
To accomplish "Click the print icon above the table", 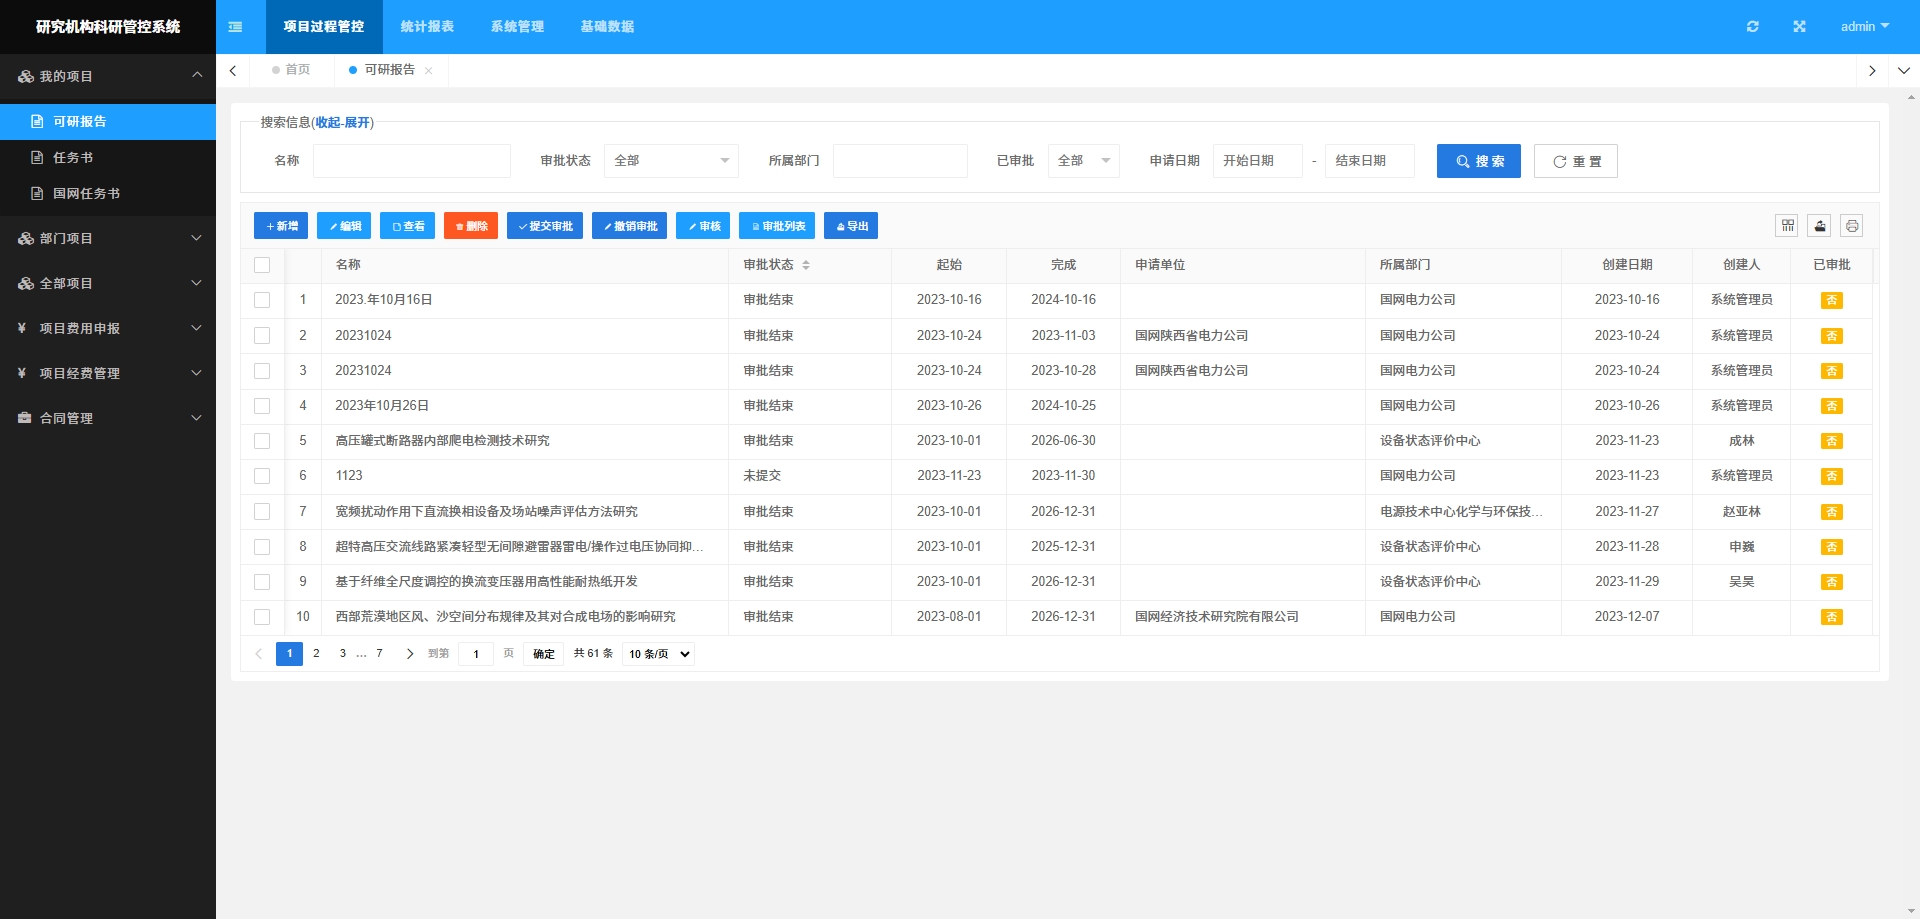I will 1851,226.
